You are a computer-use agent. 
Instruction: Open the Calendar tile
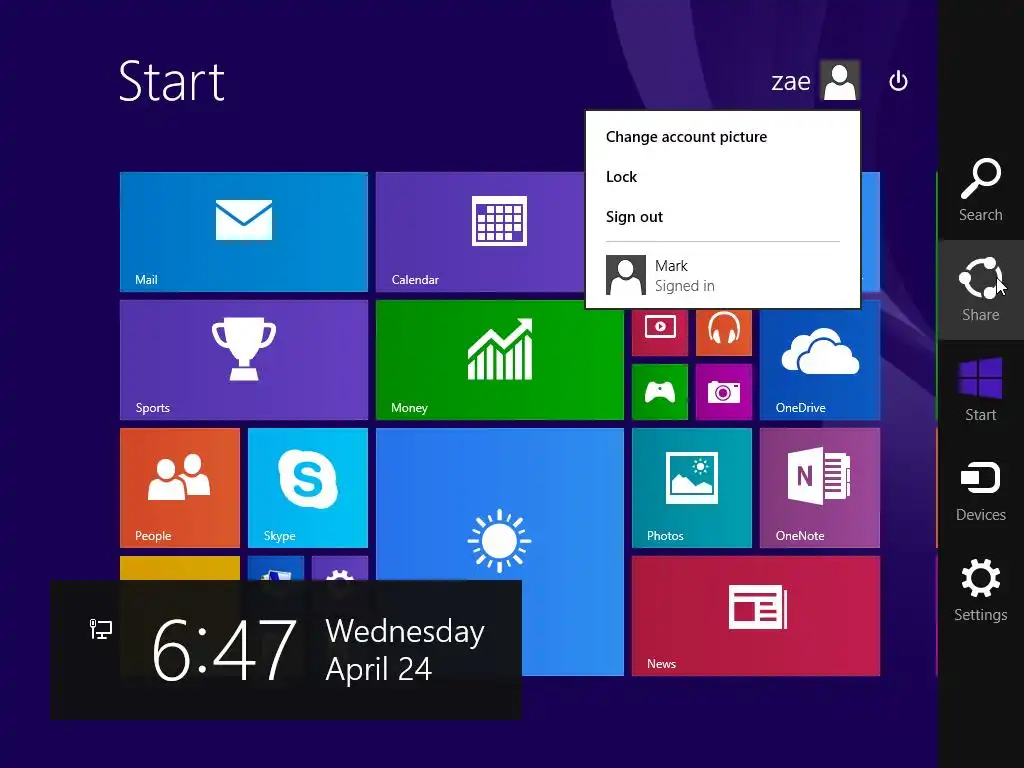tap(481, 231)
